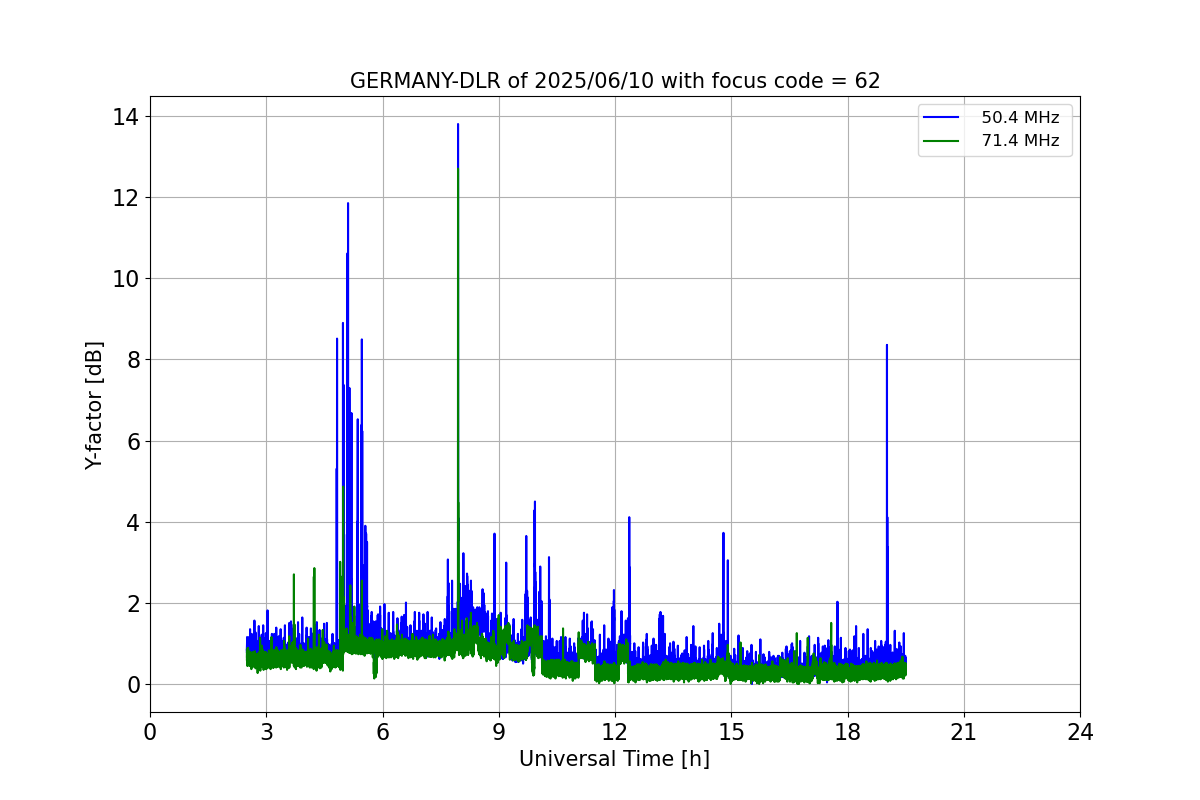1200x800 pixels.
Task: Select the '50.4 MHz' legend label
Action: click(1020, 118)
